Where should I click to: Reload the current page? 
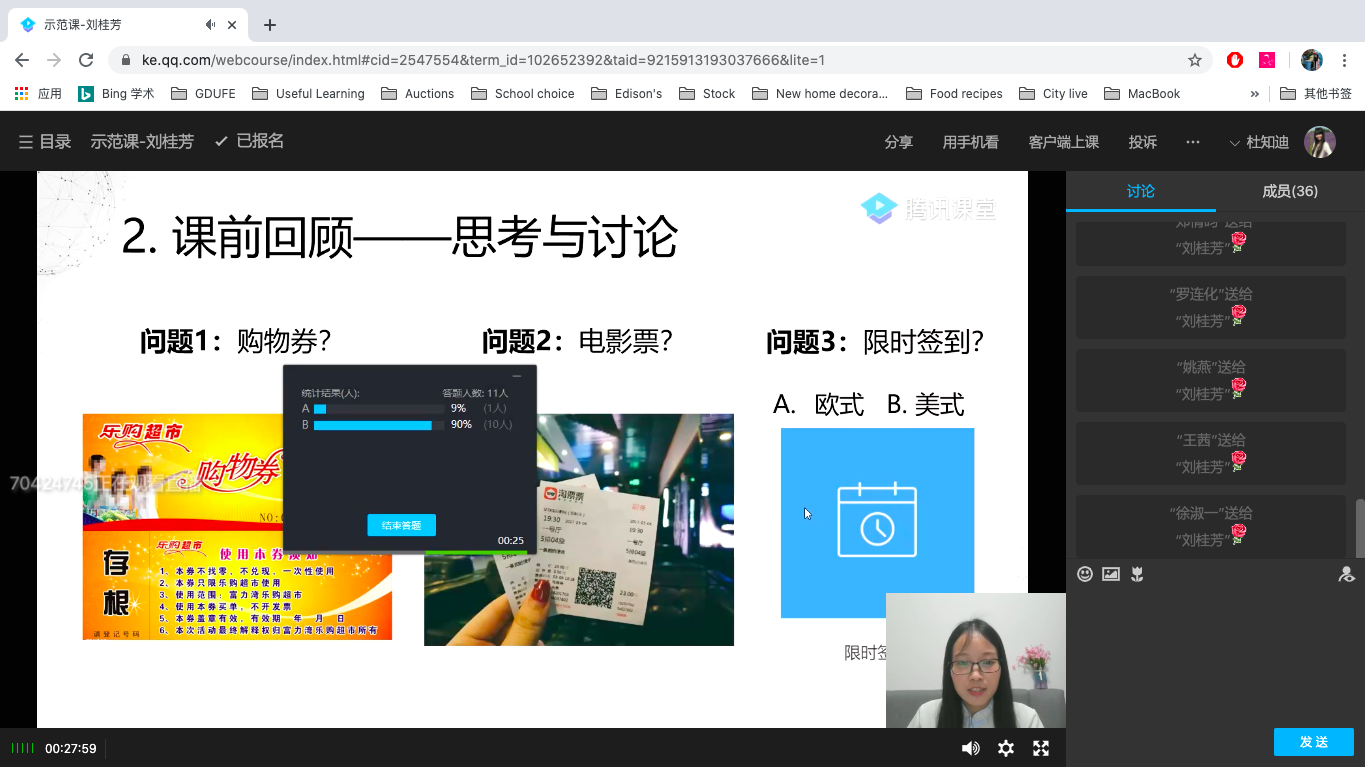(x=86, y=60)
